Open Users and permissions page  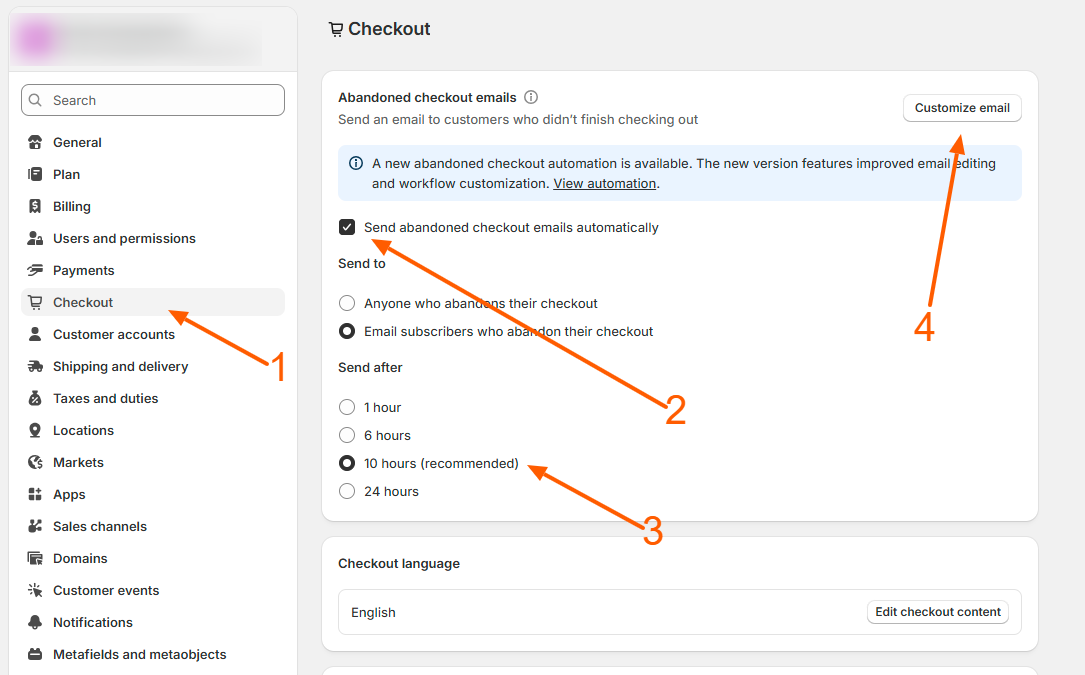pos(153,238)
